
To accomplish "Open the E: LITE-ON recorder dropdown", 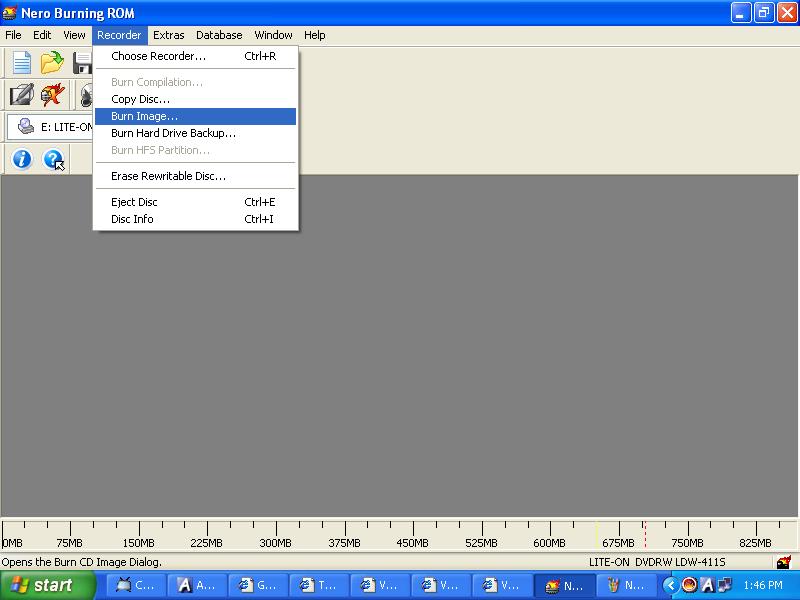I will click(50, 127).
